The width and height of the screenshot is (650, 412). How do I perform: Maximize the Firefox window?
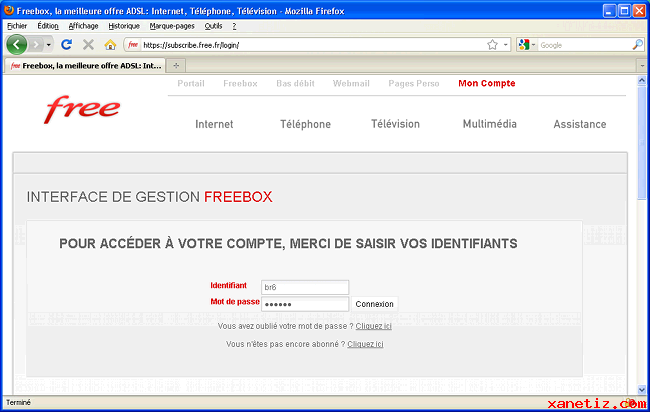pos(624,11)
